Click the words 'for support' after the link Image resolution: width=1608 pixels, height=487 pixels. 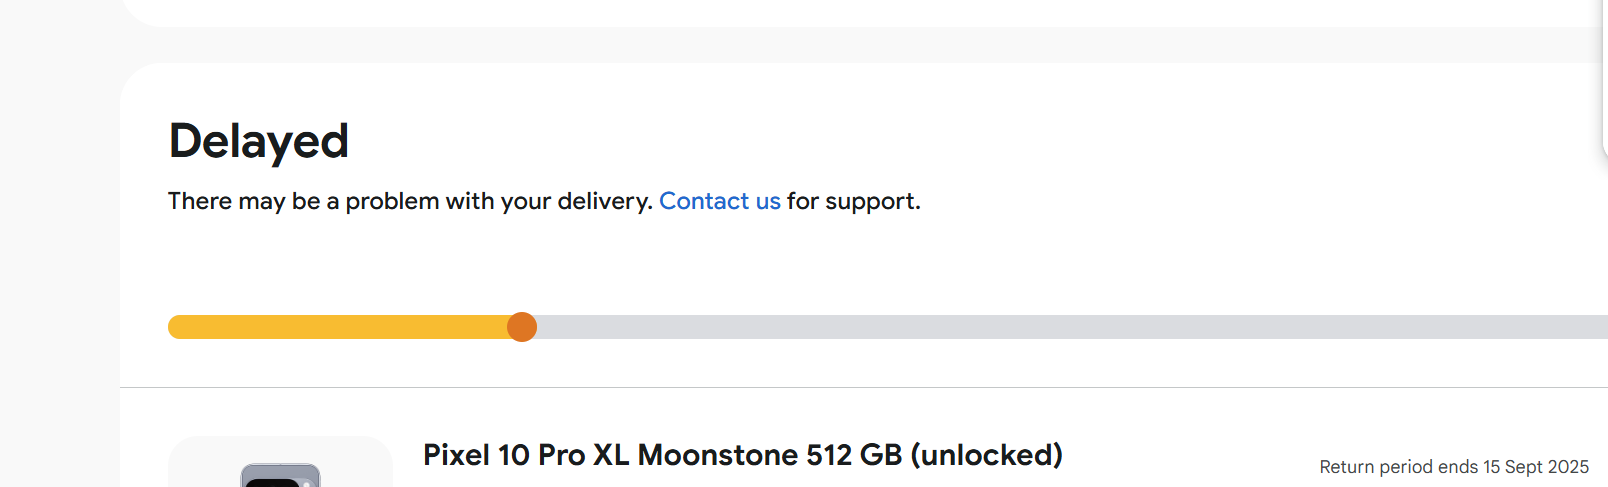853,201
